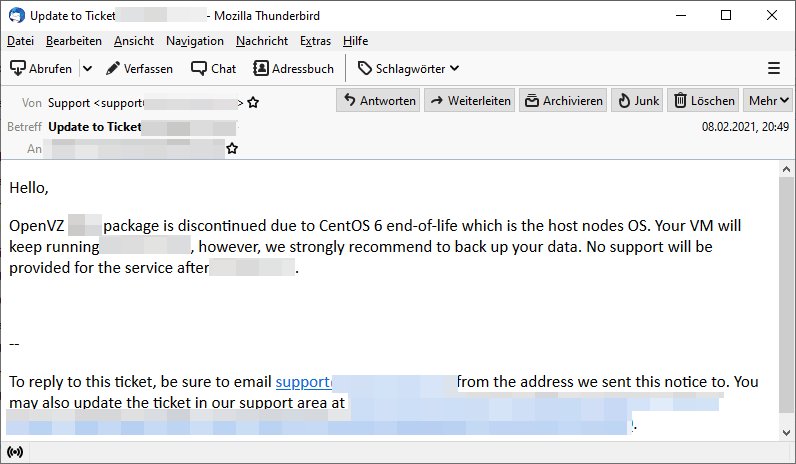The width and height of the screenshot is (796, 464).
Task: Delete the message with Löschen
Action: tap(703, 101)
